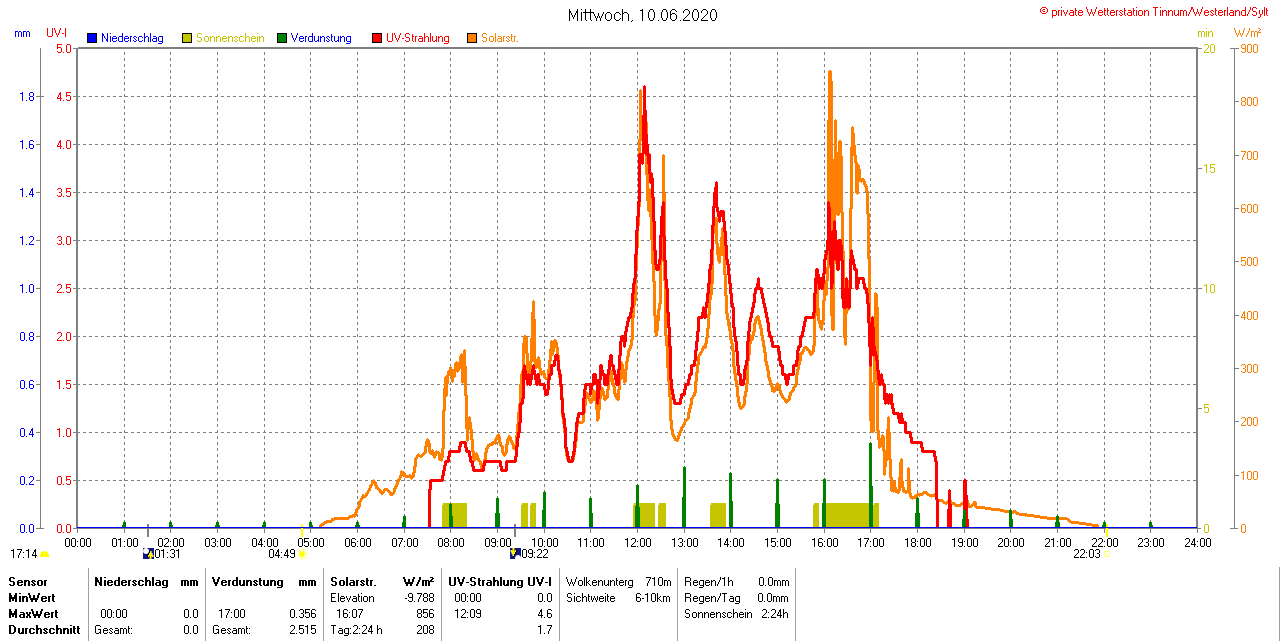Click the yellow Sonnenschein legend swatch

tap(187, 38)
